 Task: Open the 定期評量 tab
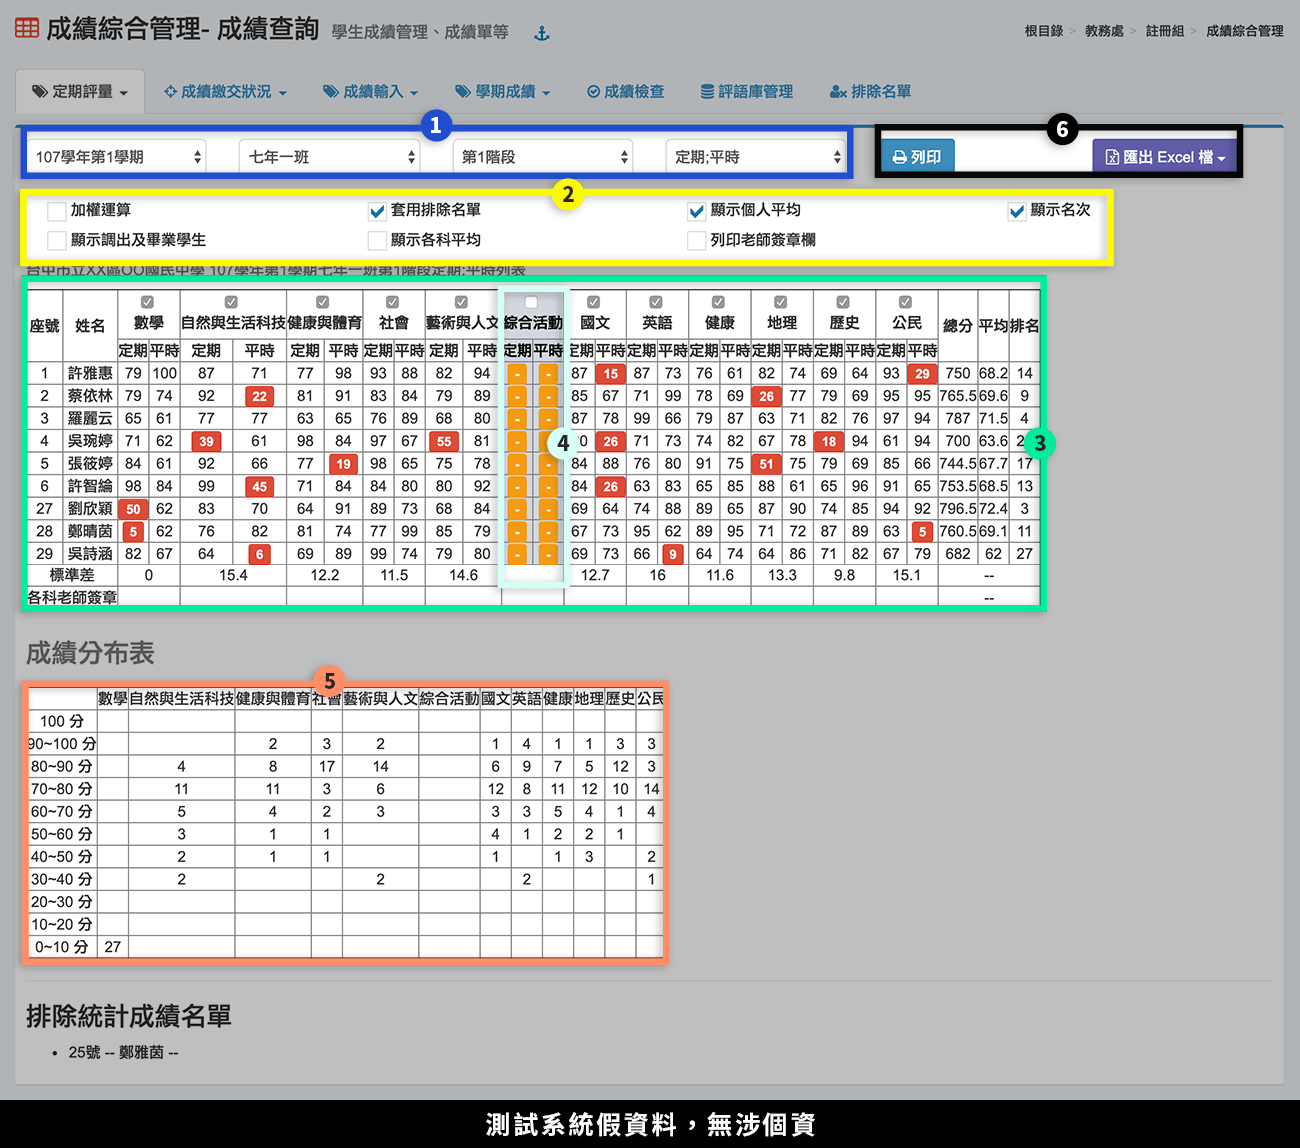(80, 91)
